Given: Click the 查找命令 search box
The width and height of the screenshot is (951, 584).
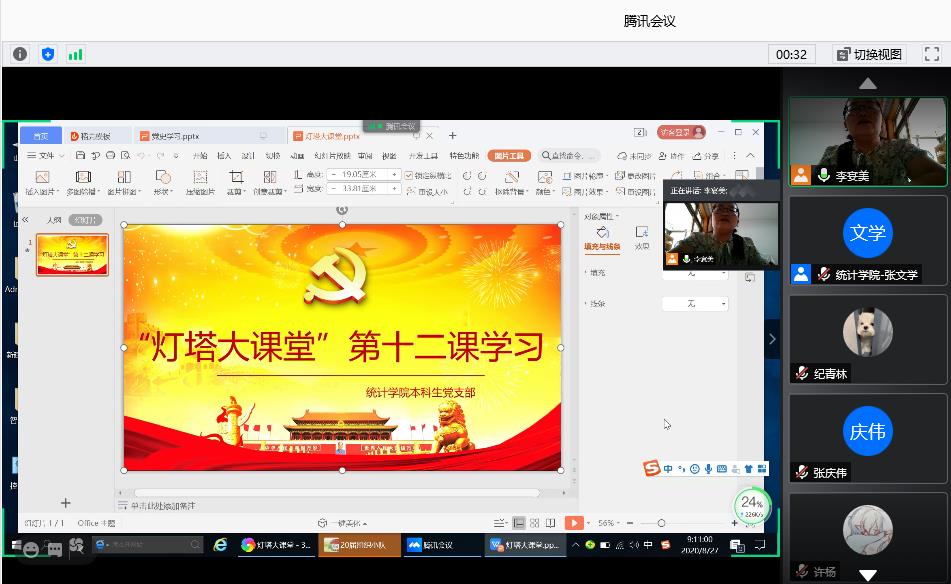Looking at the screenshot, I should click(570, 156).
